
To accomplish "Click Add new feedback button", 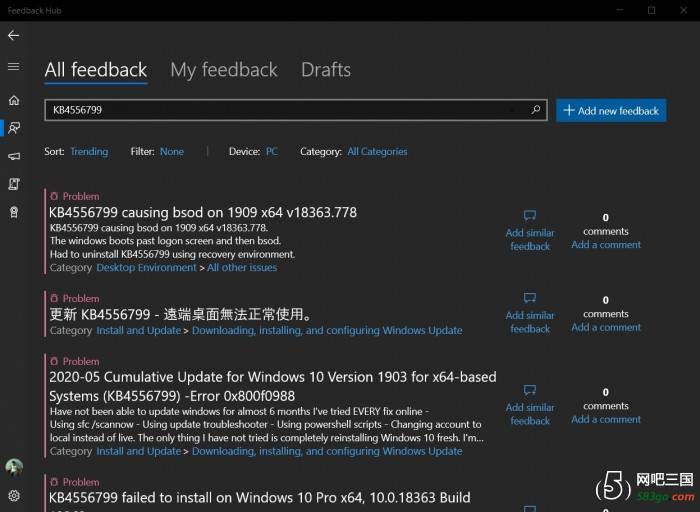I will 611,110.
